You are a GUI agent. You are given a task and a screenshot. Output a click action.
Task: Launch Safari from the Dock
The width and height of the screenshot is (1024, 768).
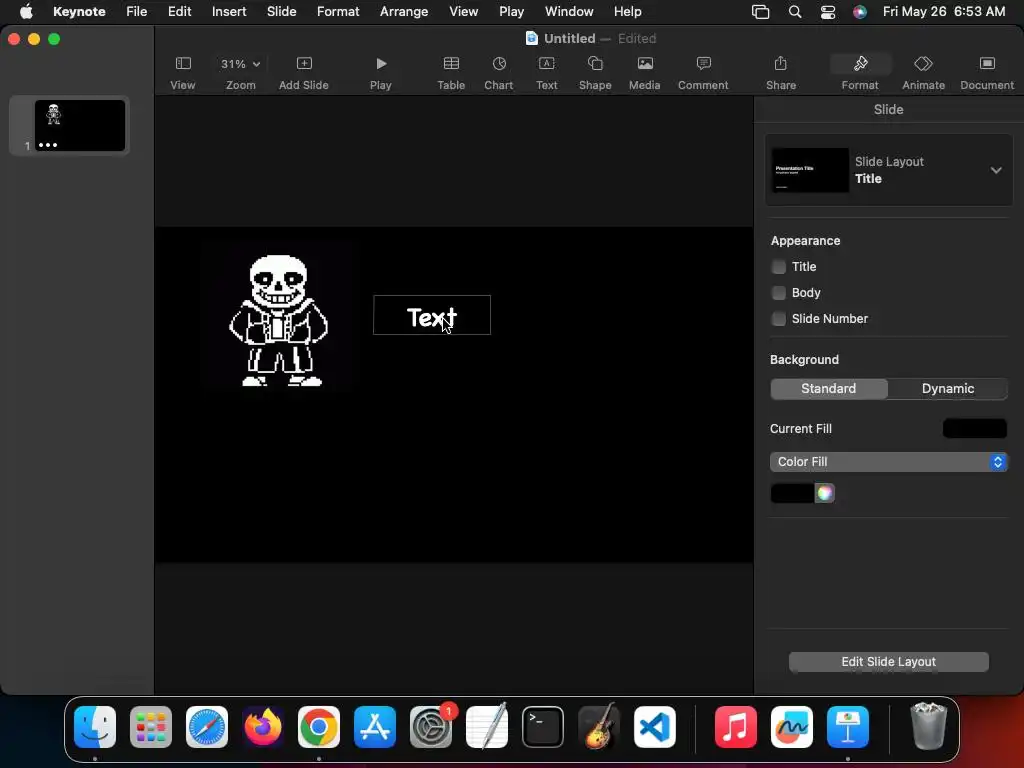[207, 727]
